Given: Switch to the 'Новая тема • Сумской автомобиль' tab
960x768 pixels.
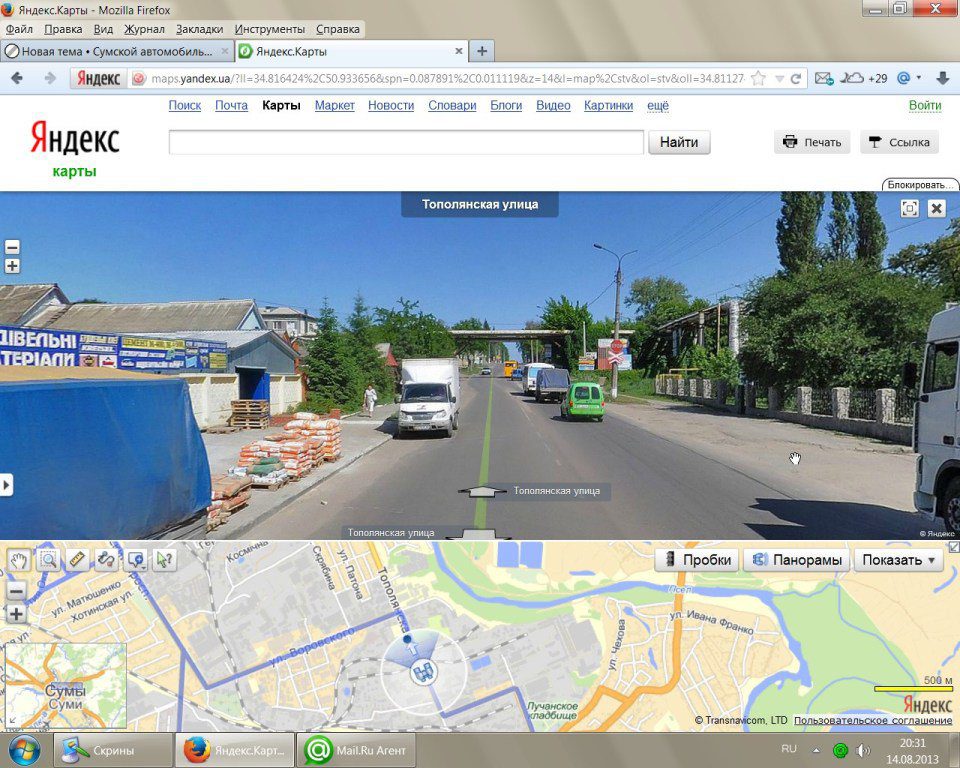Looking at the screenshot, I should pos(117,51).
